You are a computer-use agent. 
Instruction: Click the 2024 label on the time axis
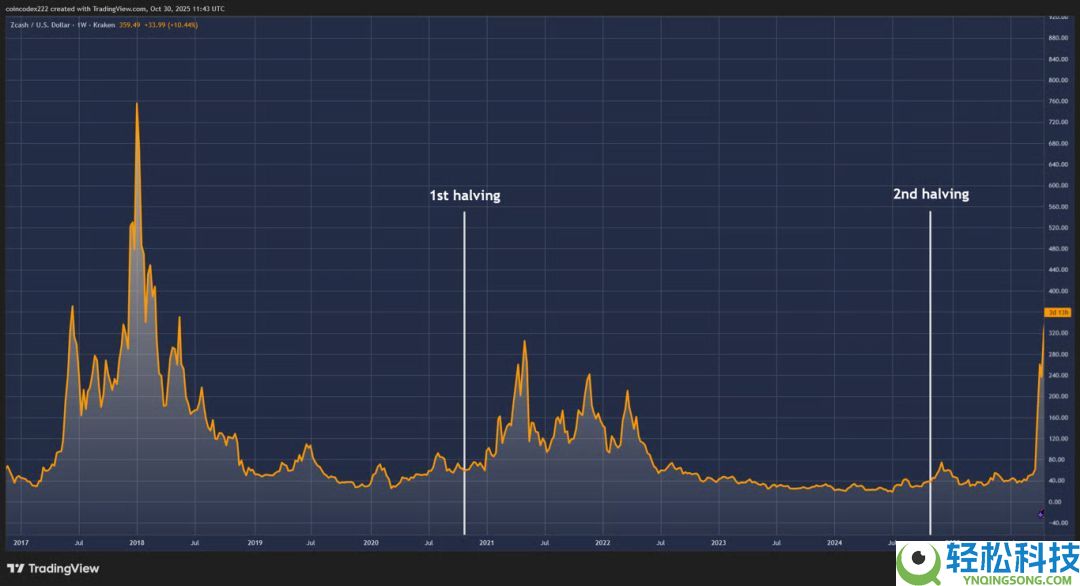(x=834, y=543)
